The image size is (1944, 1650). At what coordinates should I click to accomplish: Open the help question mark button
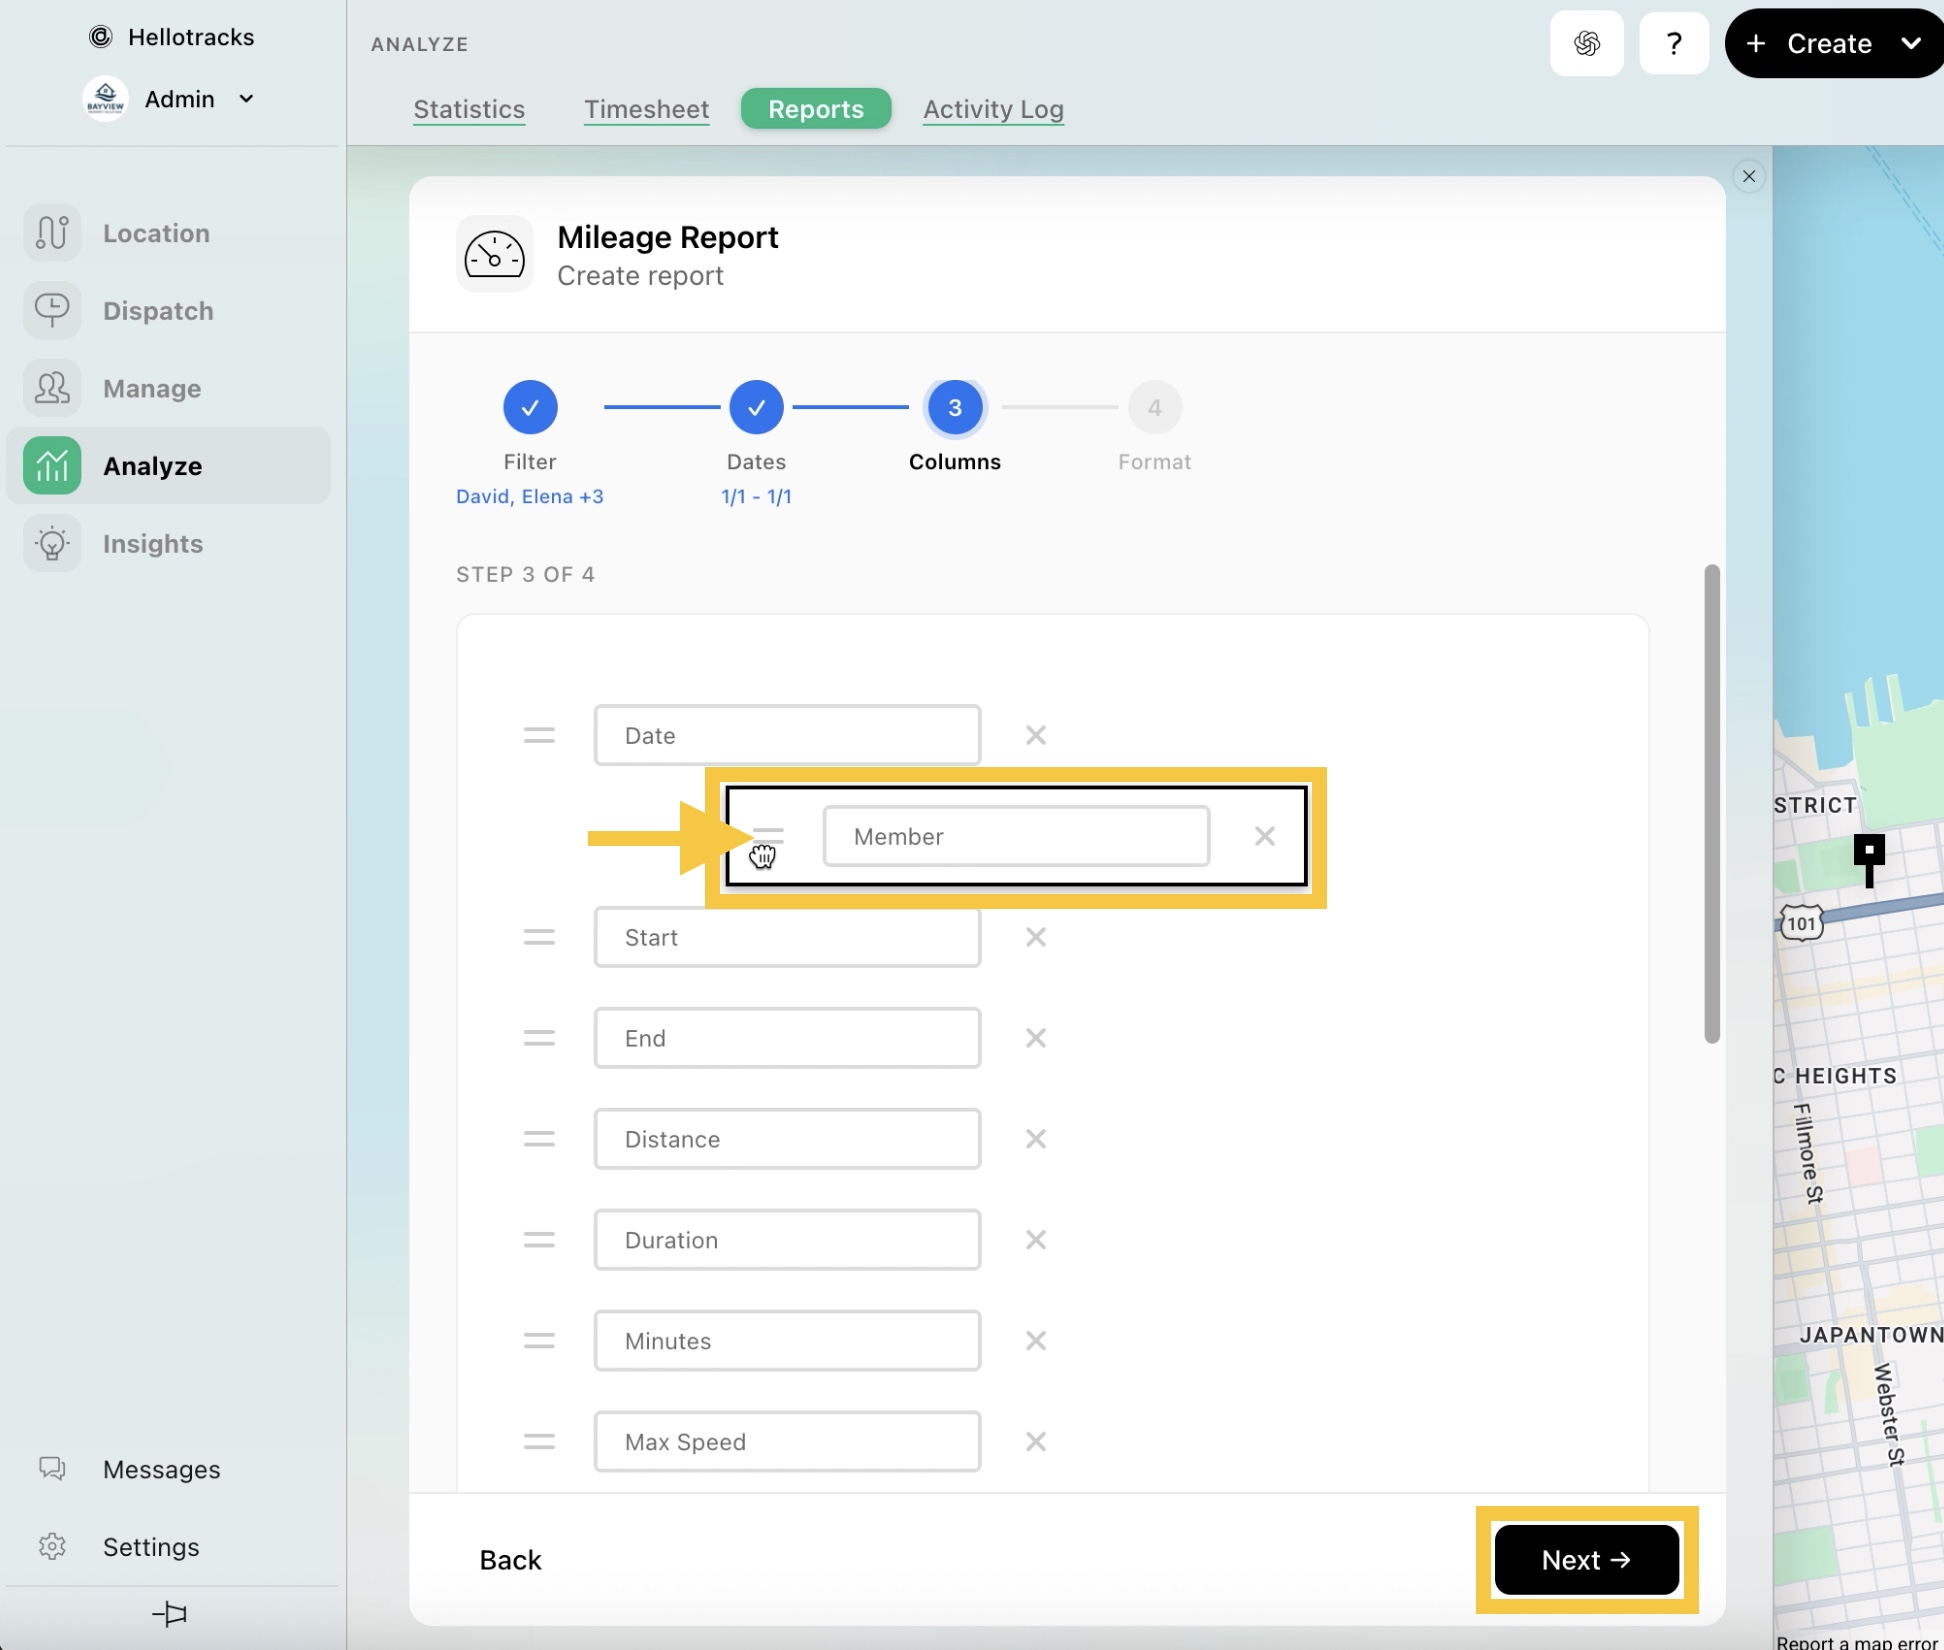pos(1673,44)
